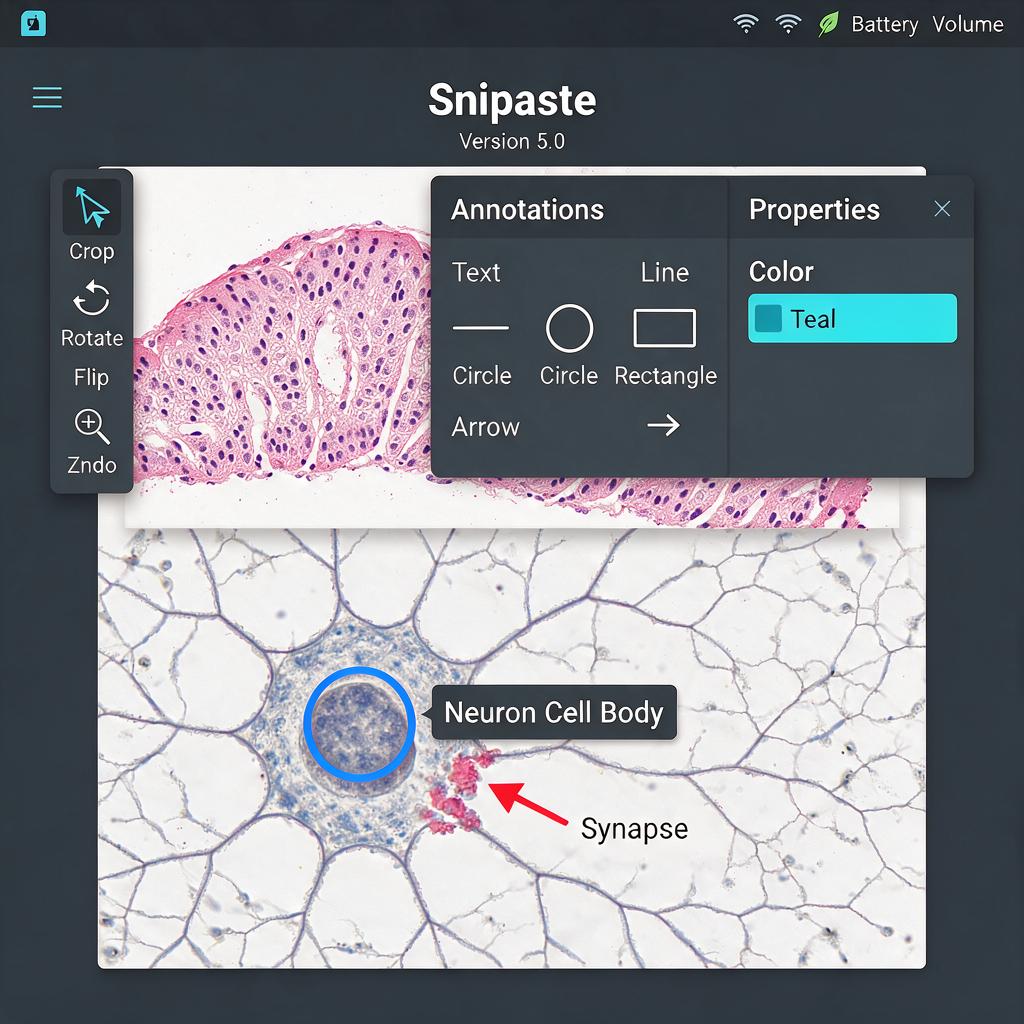Switch to the Properties tab

[x=814, y=210]
